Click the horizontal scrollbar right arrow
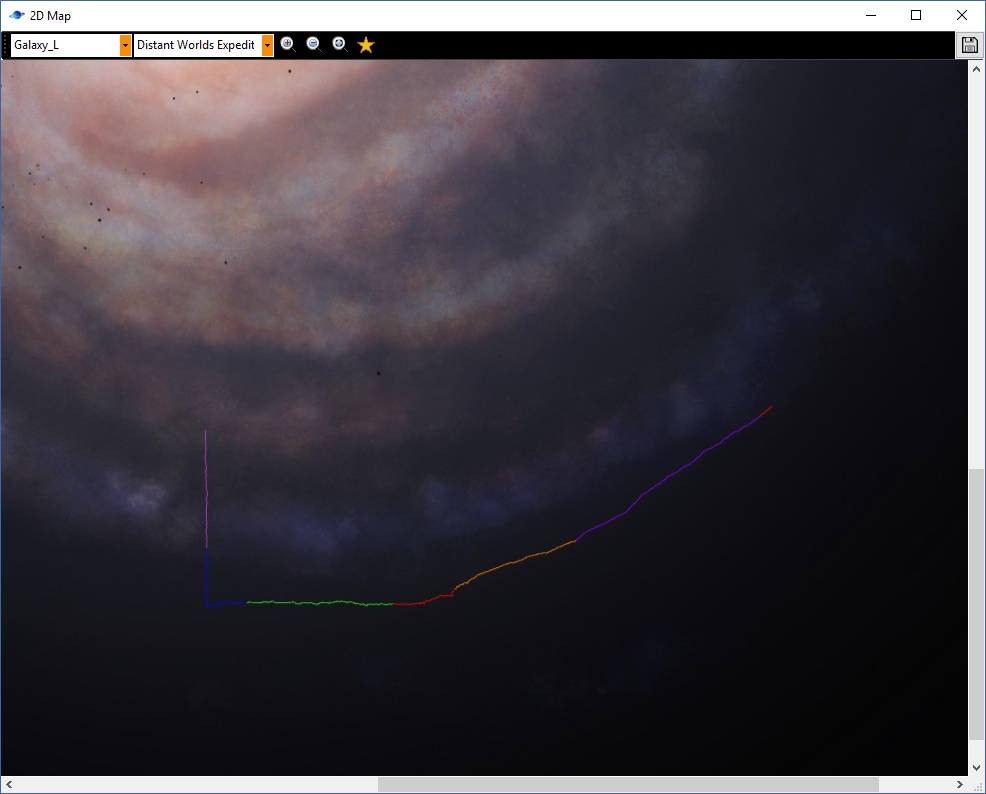 pos(960,785)
